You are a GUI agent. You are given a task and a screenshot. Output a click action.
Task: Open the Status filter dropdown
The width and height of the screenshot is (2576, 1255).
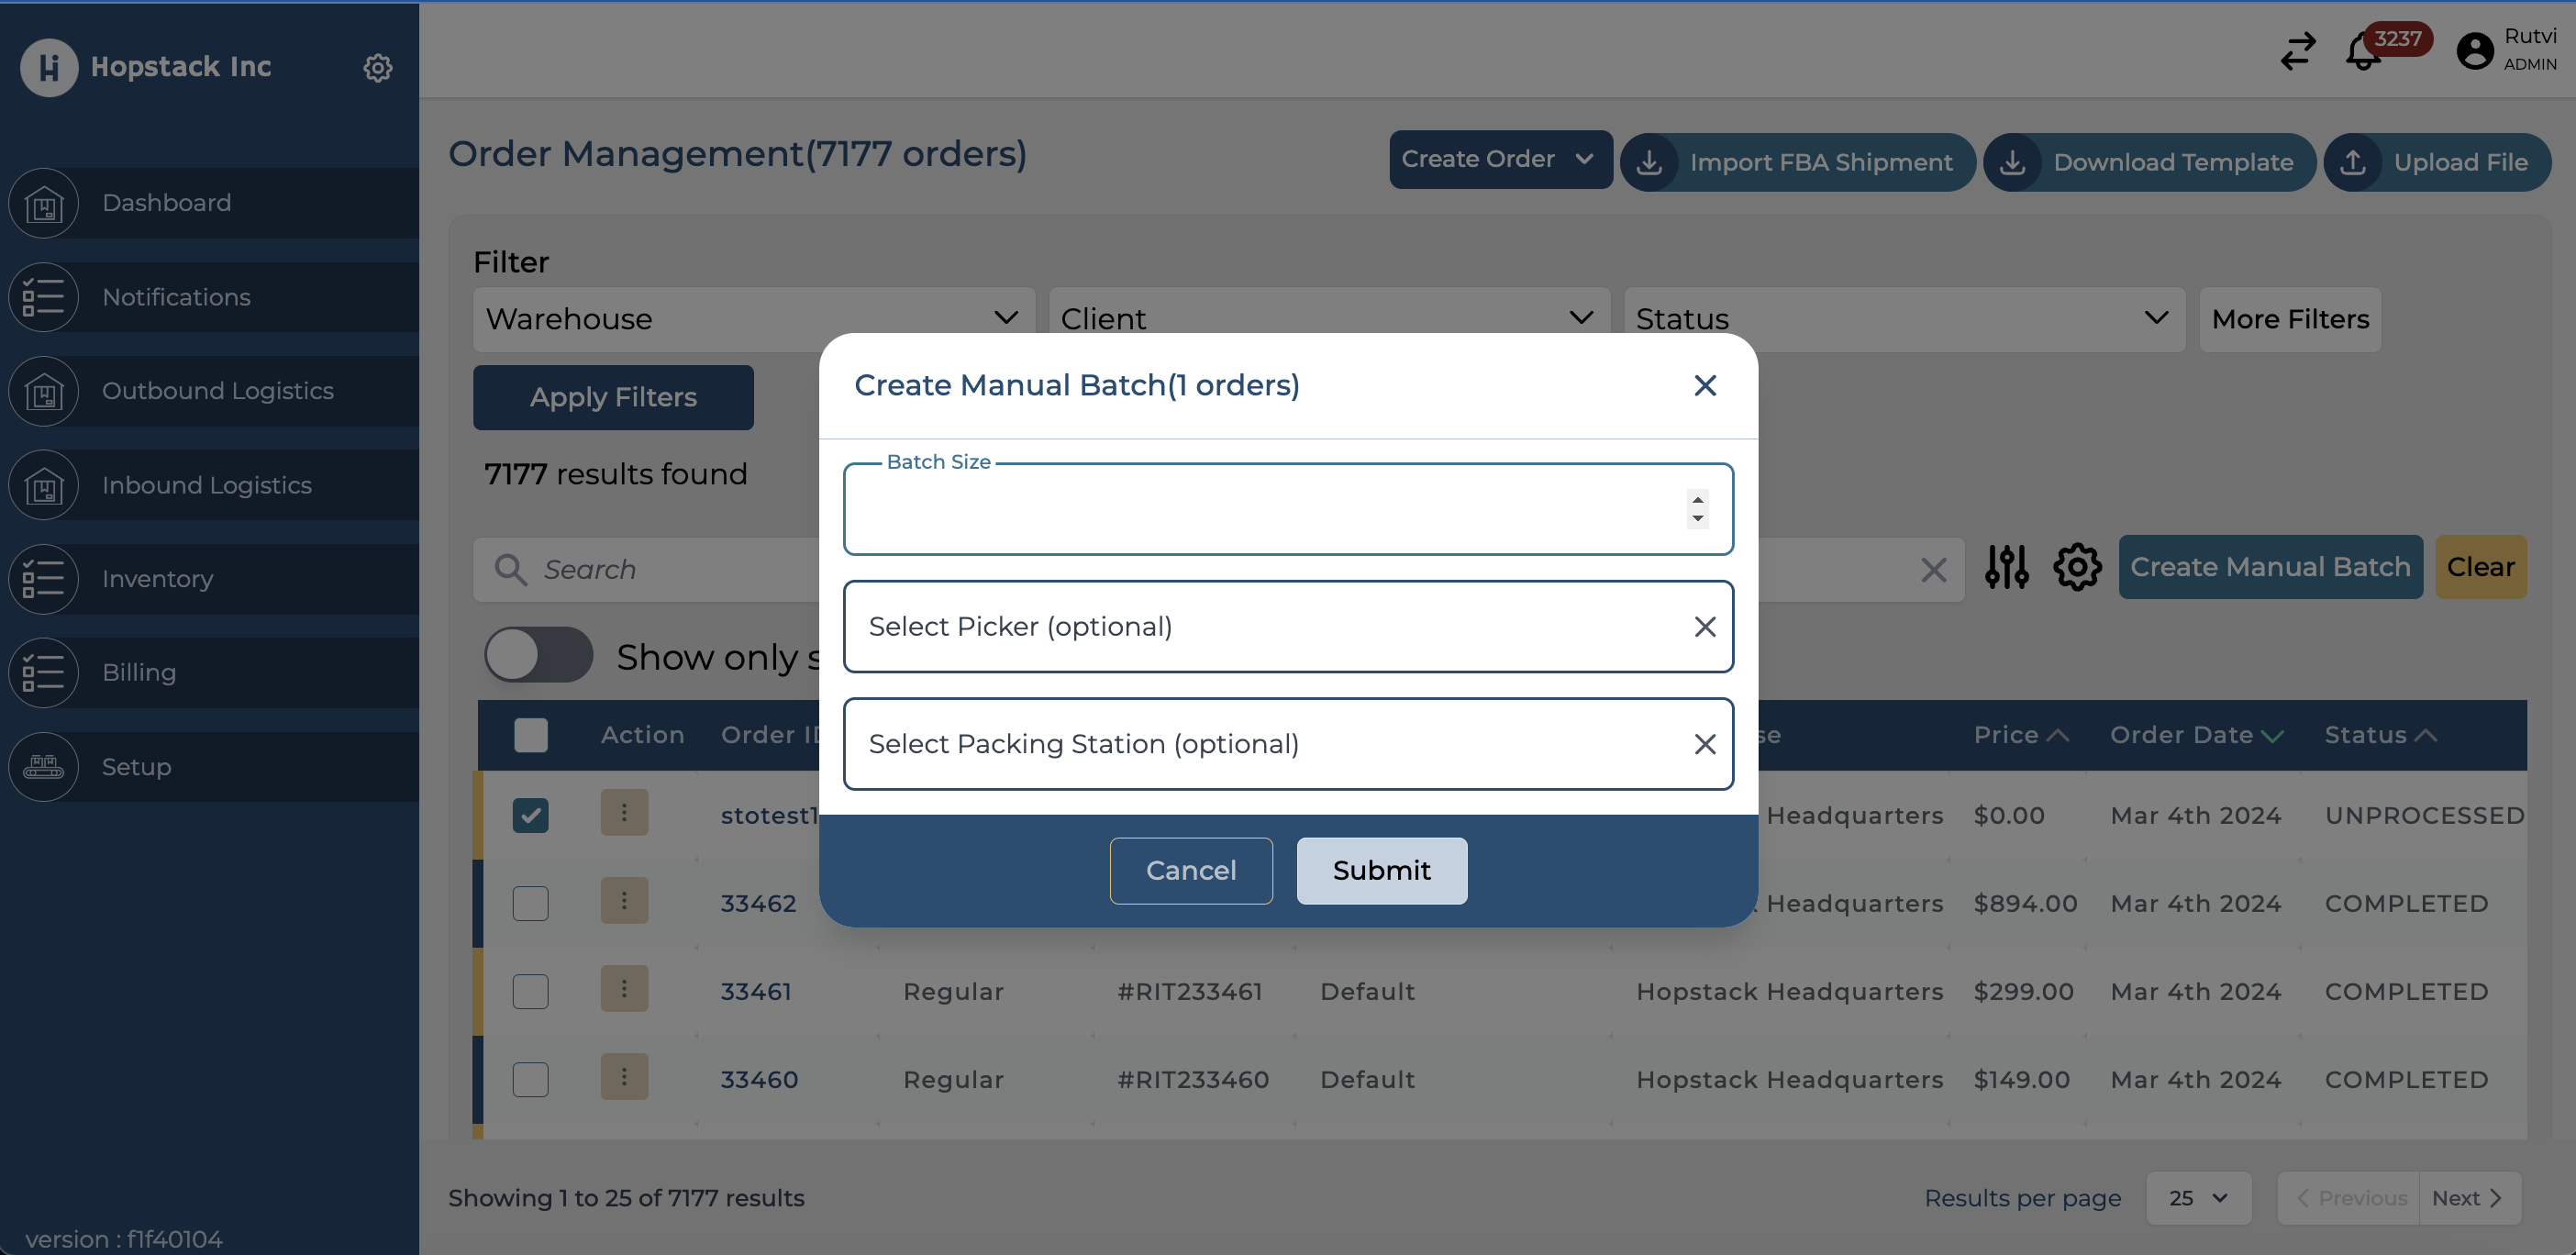[1903, 319]
